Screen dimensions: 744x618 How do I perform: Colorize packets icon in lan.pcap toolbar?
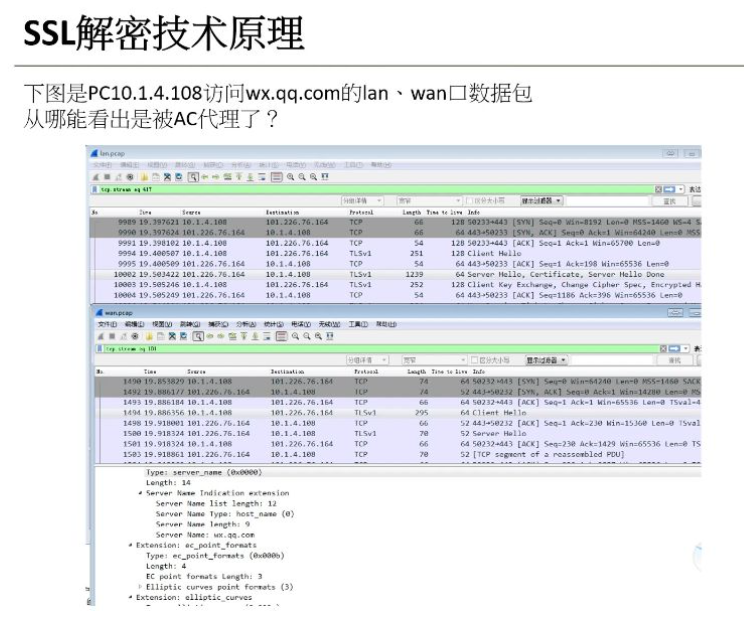click(277, 177)
